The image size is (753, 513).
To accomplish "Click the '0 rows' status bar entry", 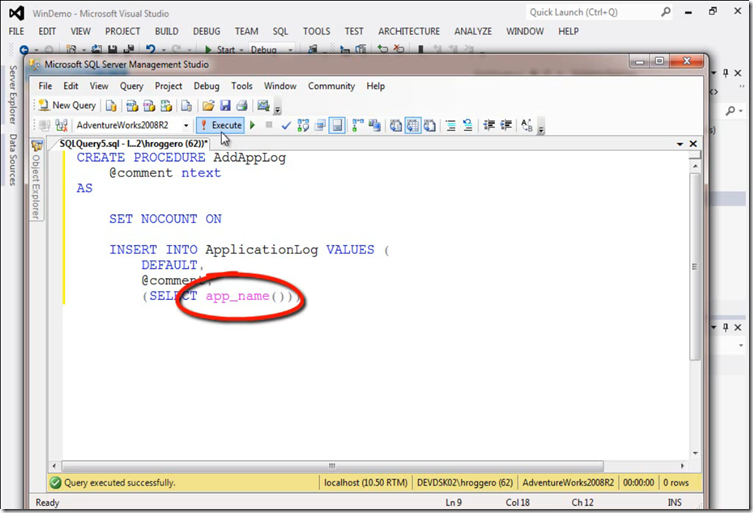I will tap(676, 483).
